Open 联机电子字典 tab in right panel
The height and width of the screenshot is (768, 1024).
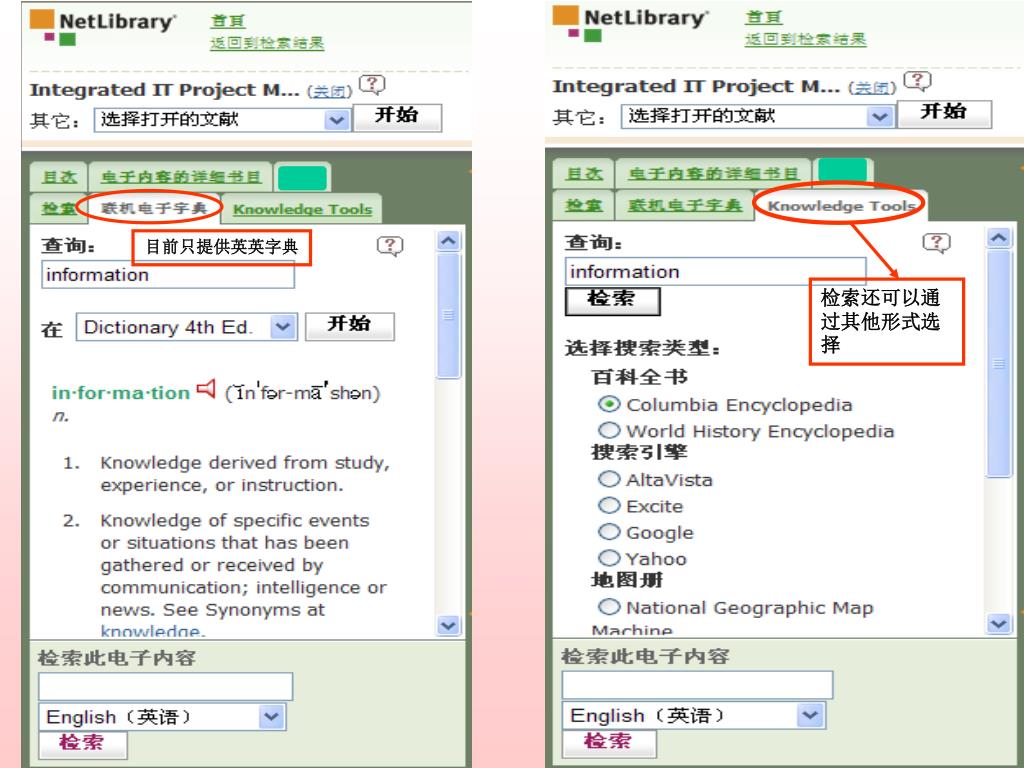click(x=684, y=206)
